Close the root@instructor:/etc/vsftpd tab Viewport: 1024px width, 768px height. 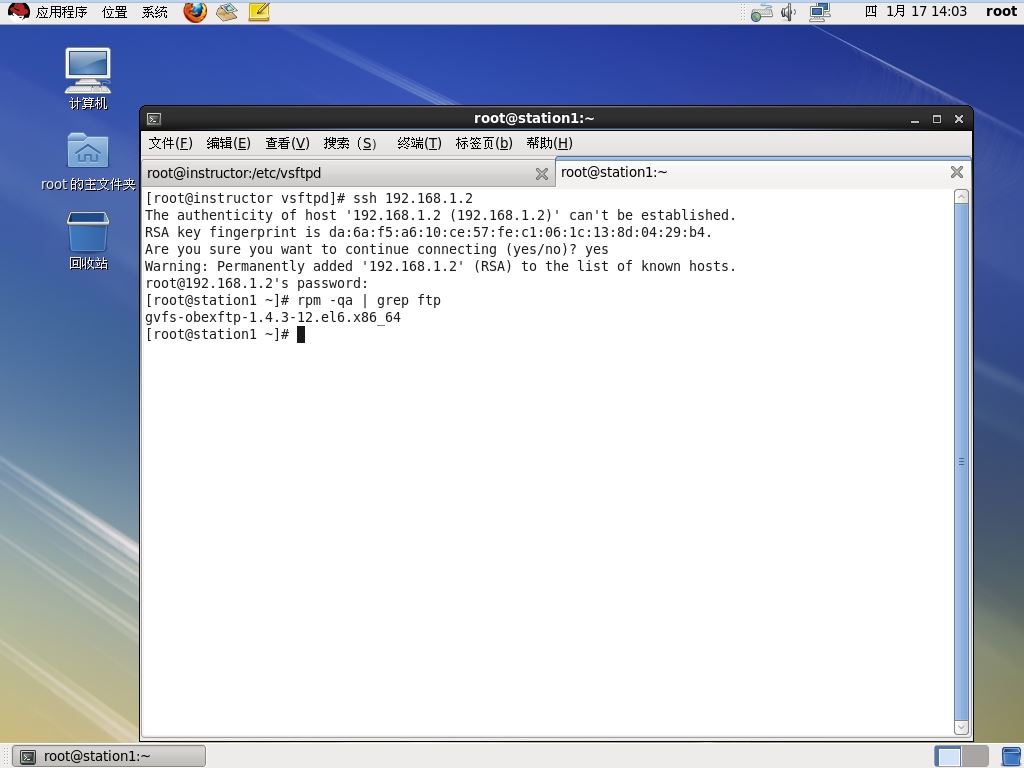click(541, 174)
